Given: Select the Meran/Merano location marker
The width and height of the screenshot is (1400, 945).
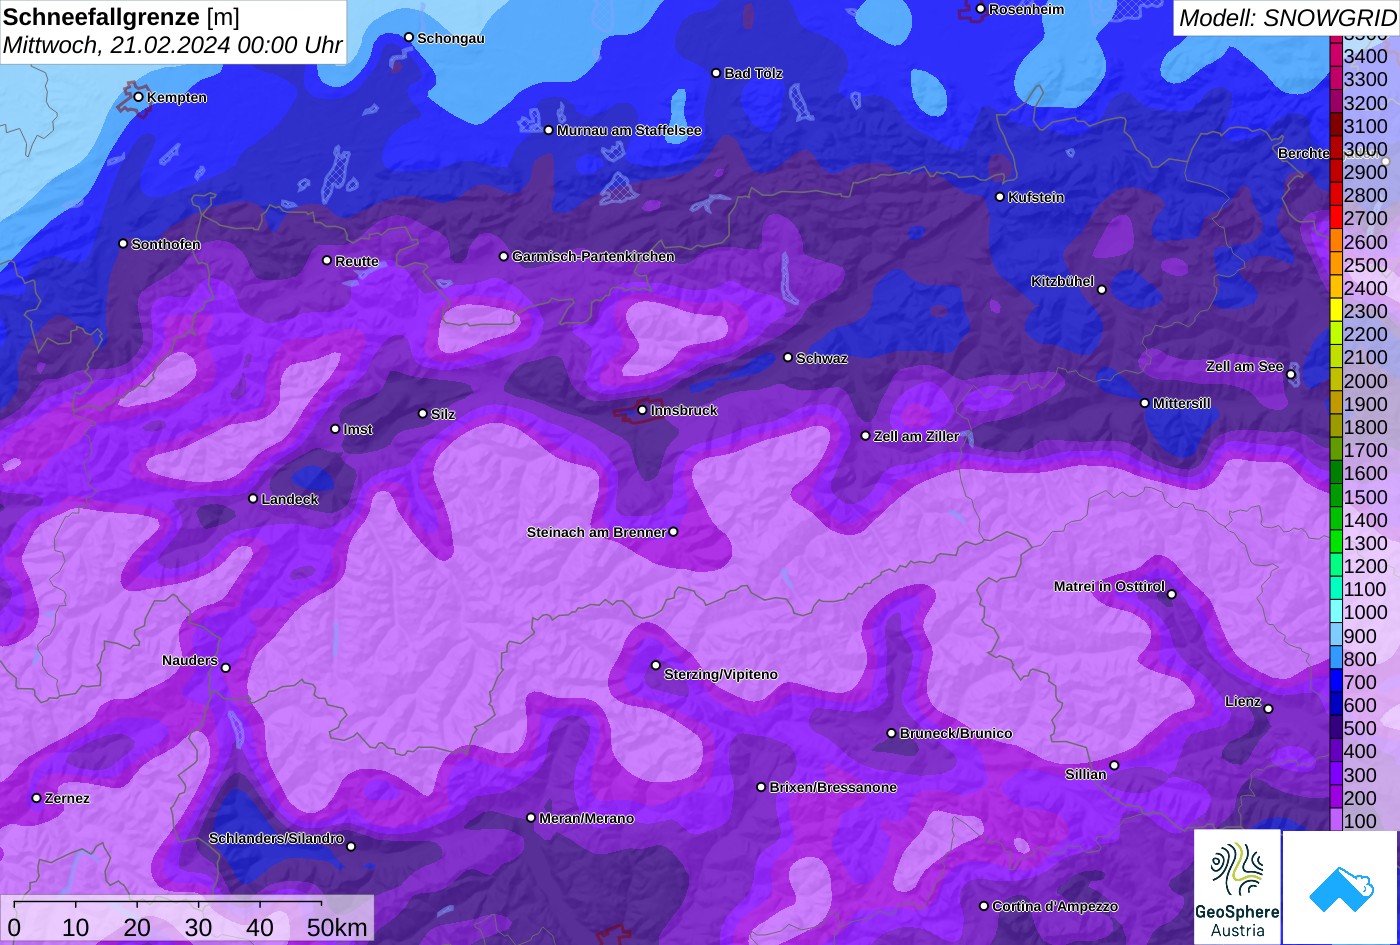Looking at the screenshot, I should (x=531, y=818).
